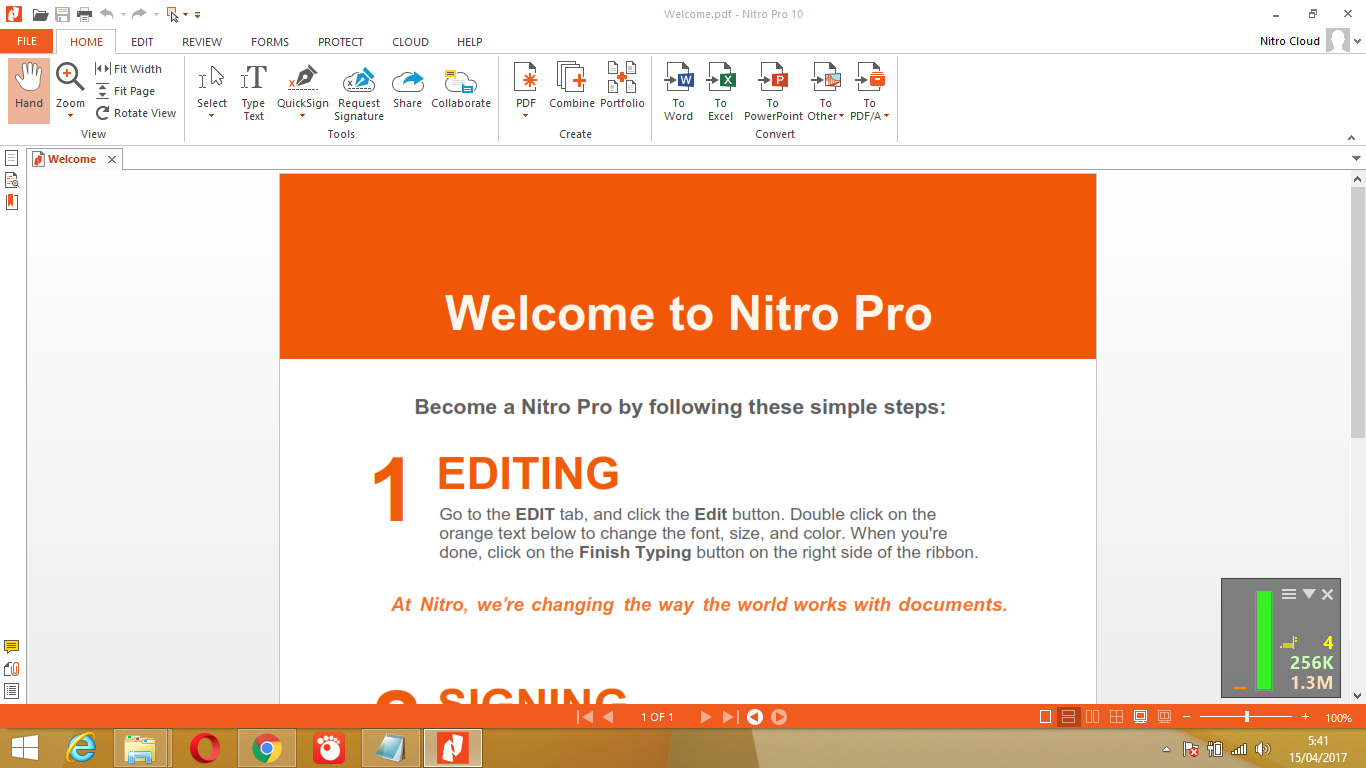
Task: Open the Bookmarks pane in left sidebar
Action: point(12,202)
